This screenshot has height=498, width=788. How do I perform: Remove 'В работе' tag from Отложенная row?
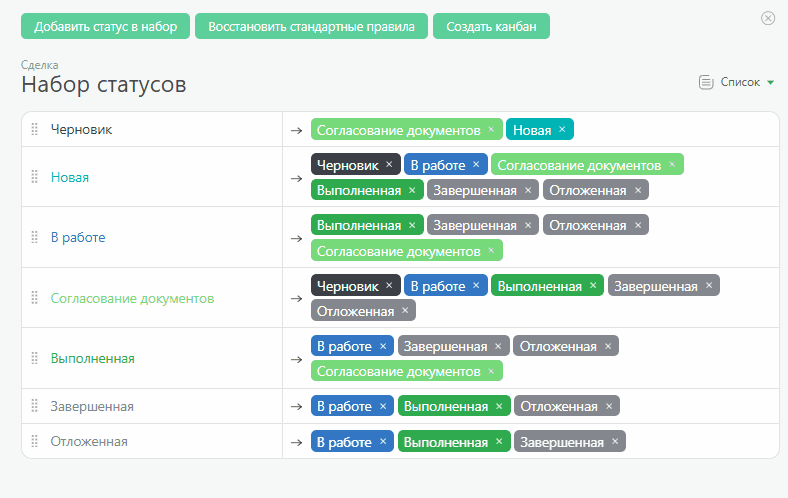[x=383, y=441]
